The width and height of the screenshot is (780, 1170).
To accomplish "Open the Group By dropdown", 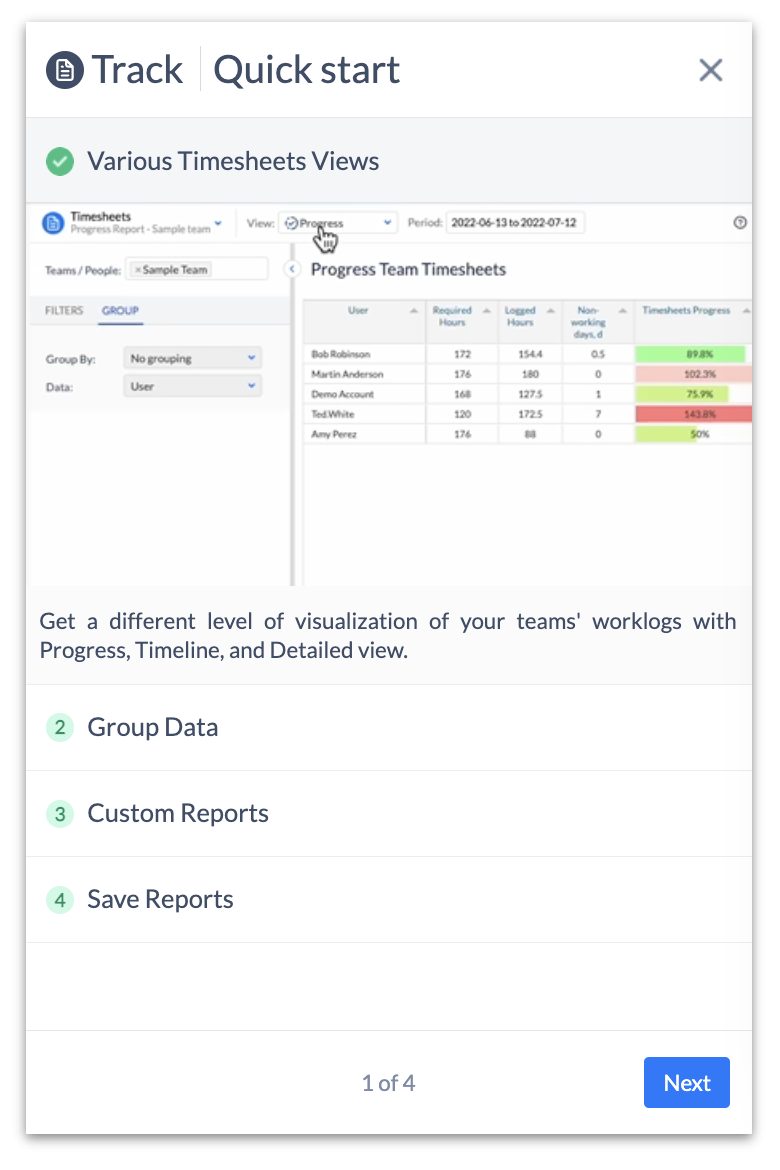I will point(192,358).
